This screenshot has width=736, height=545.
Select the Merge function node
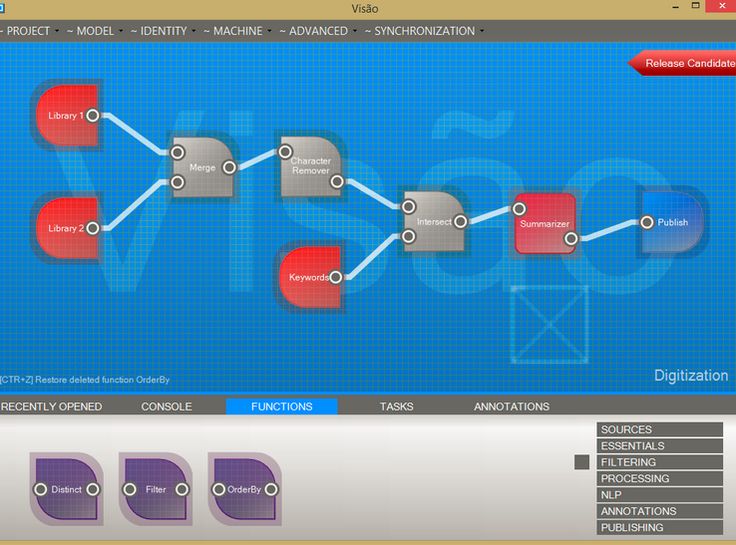pyautogui.click(x=203, y=167)
